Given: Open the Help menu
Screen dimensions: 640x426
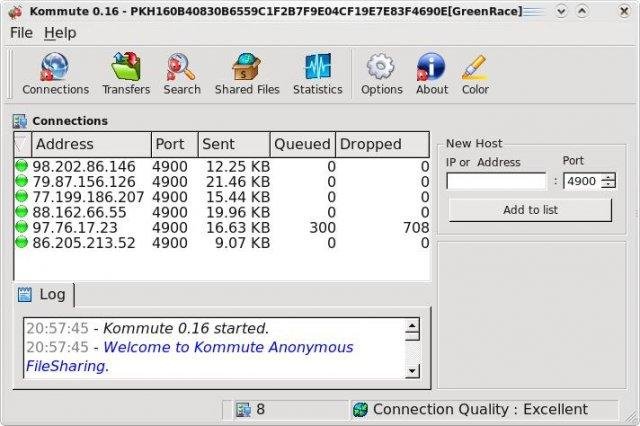Looking at the screenshot, I should [60, 33].
